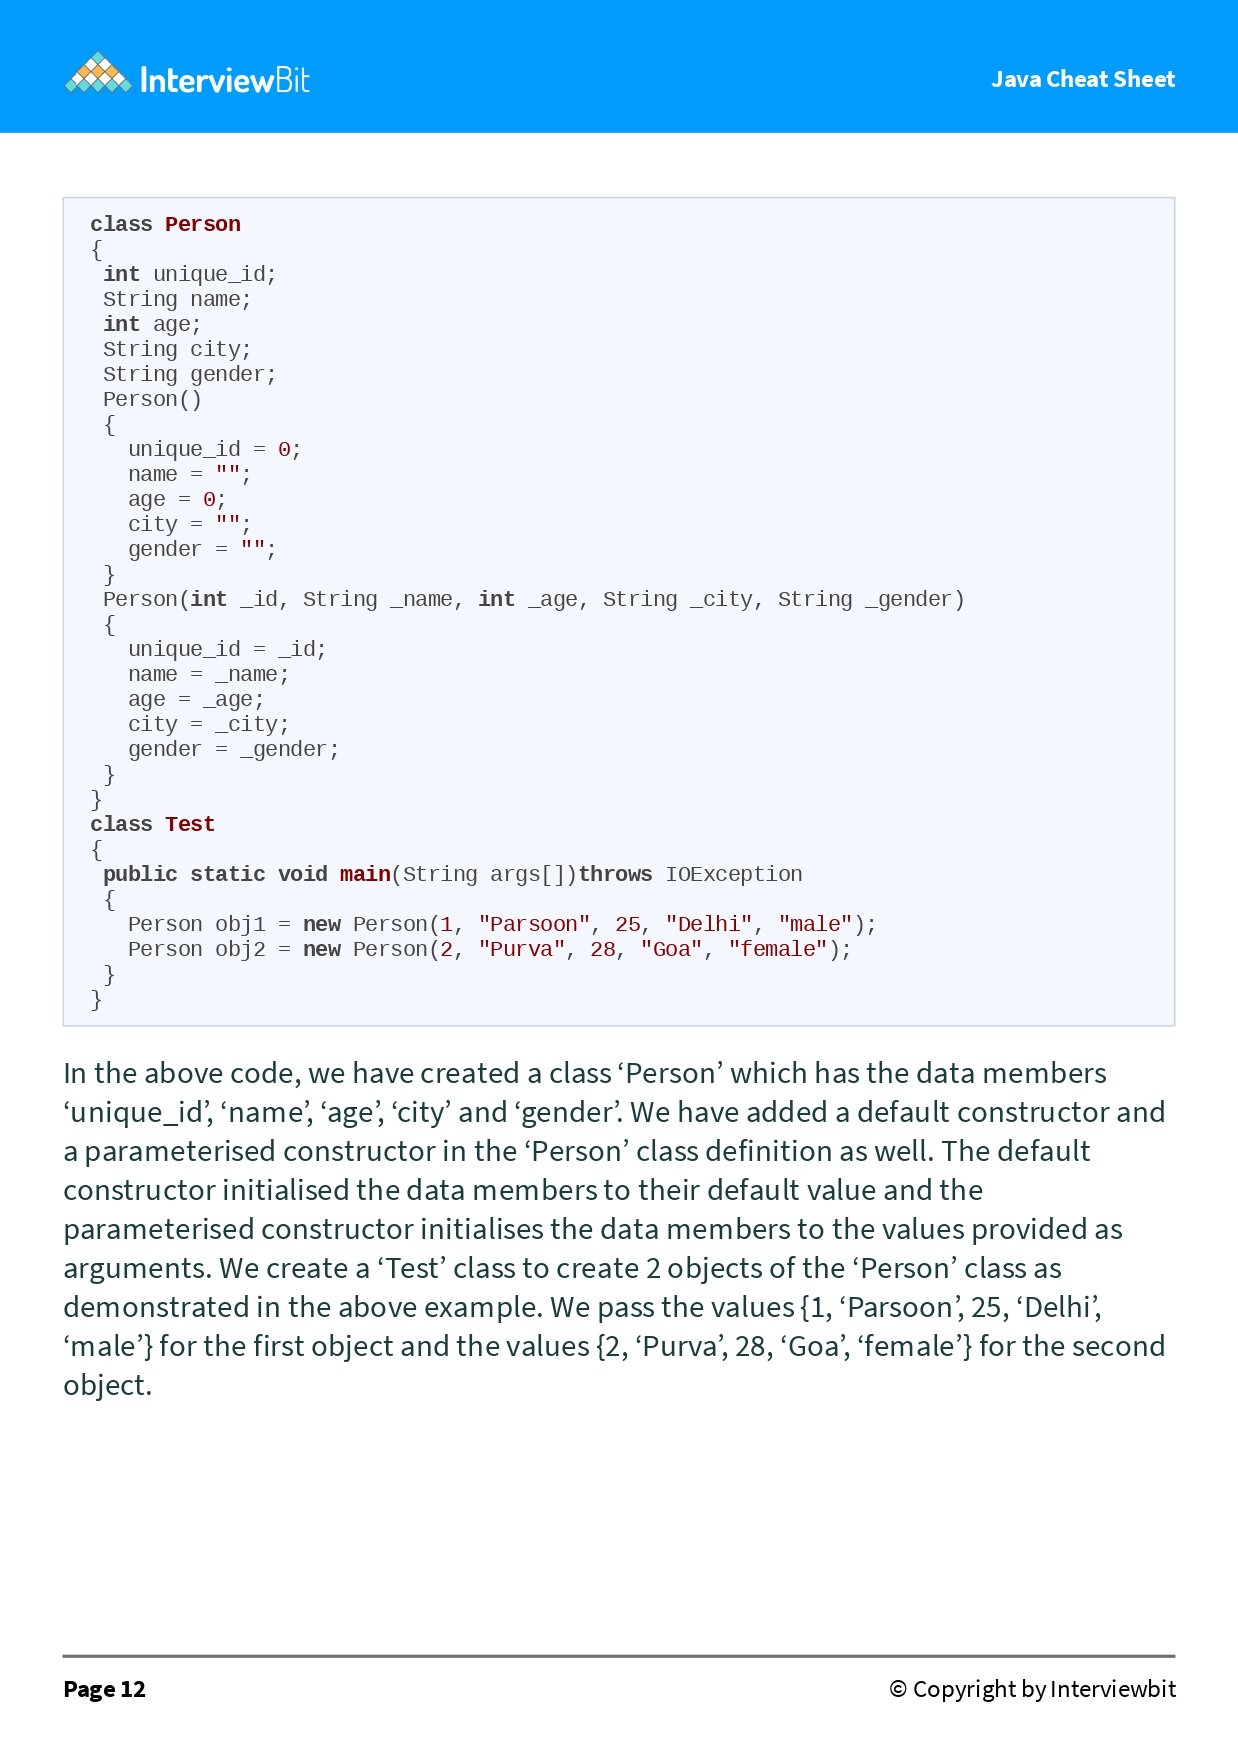Click the 'class Test' declaration line
This screenshot has width=1238, height=1754.
[x=153, y=824]
